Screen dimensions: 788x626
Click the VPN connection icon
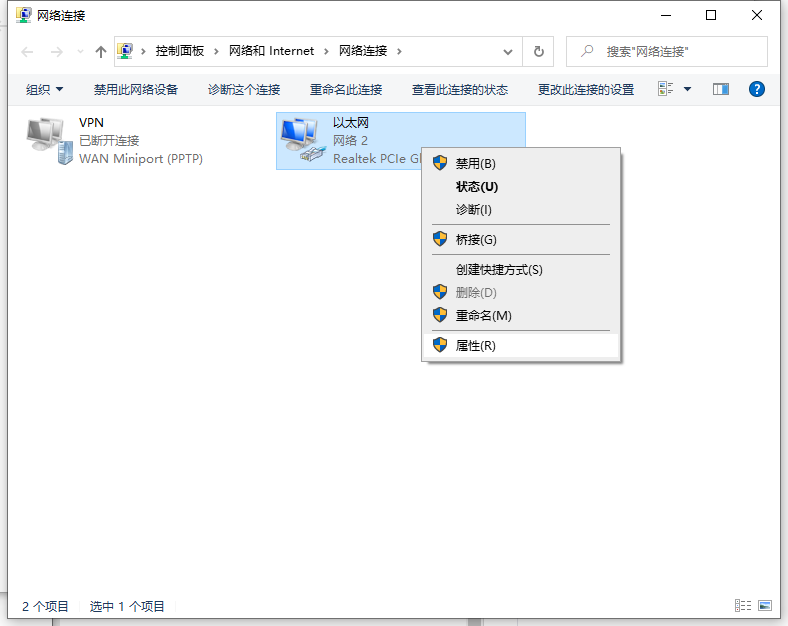pos(49,140)
